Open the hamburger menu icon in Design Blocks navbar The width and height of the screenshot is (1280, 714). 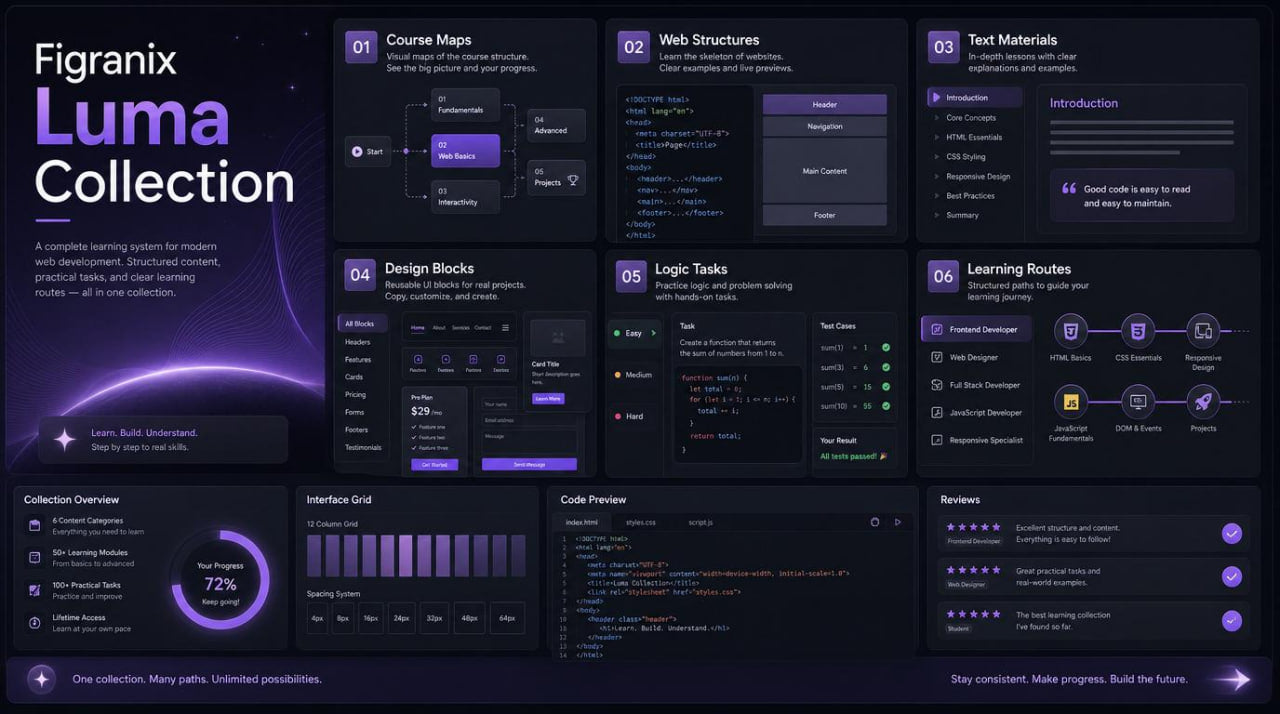[x=506, y=328]
